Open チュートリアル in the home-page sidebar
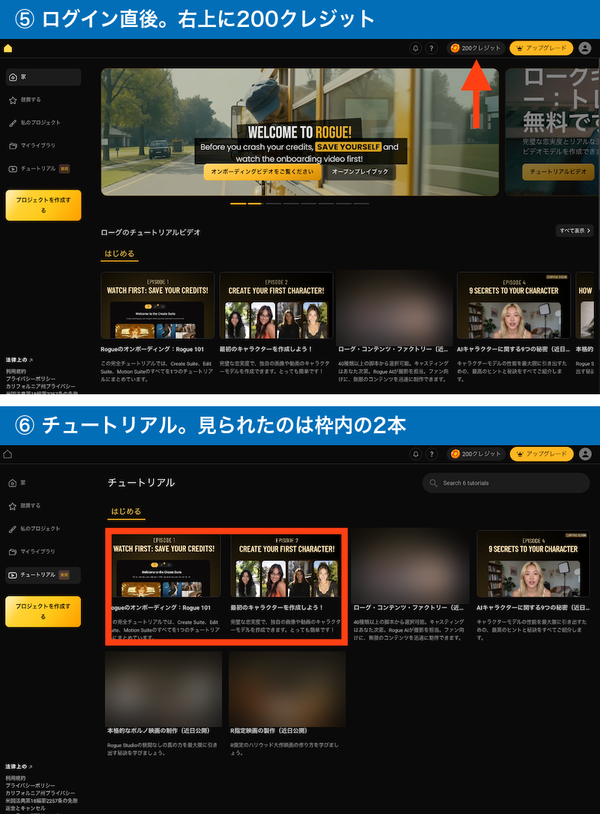Screen dimensions: 600x814 click(x=39, y=169)
